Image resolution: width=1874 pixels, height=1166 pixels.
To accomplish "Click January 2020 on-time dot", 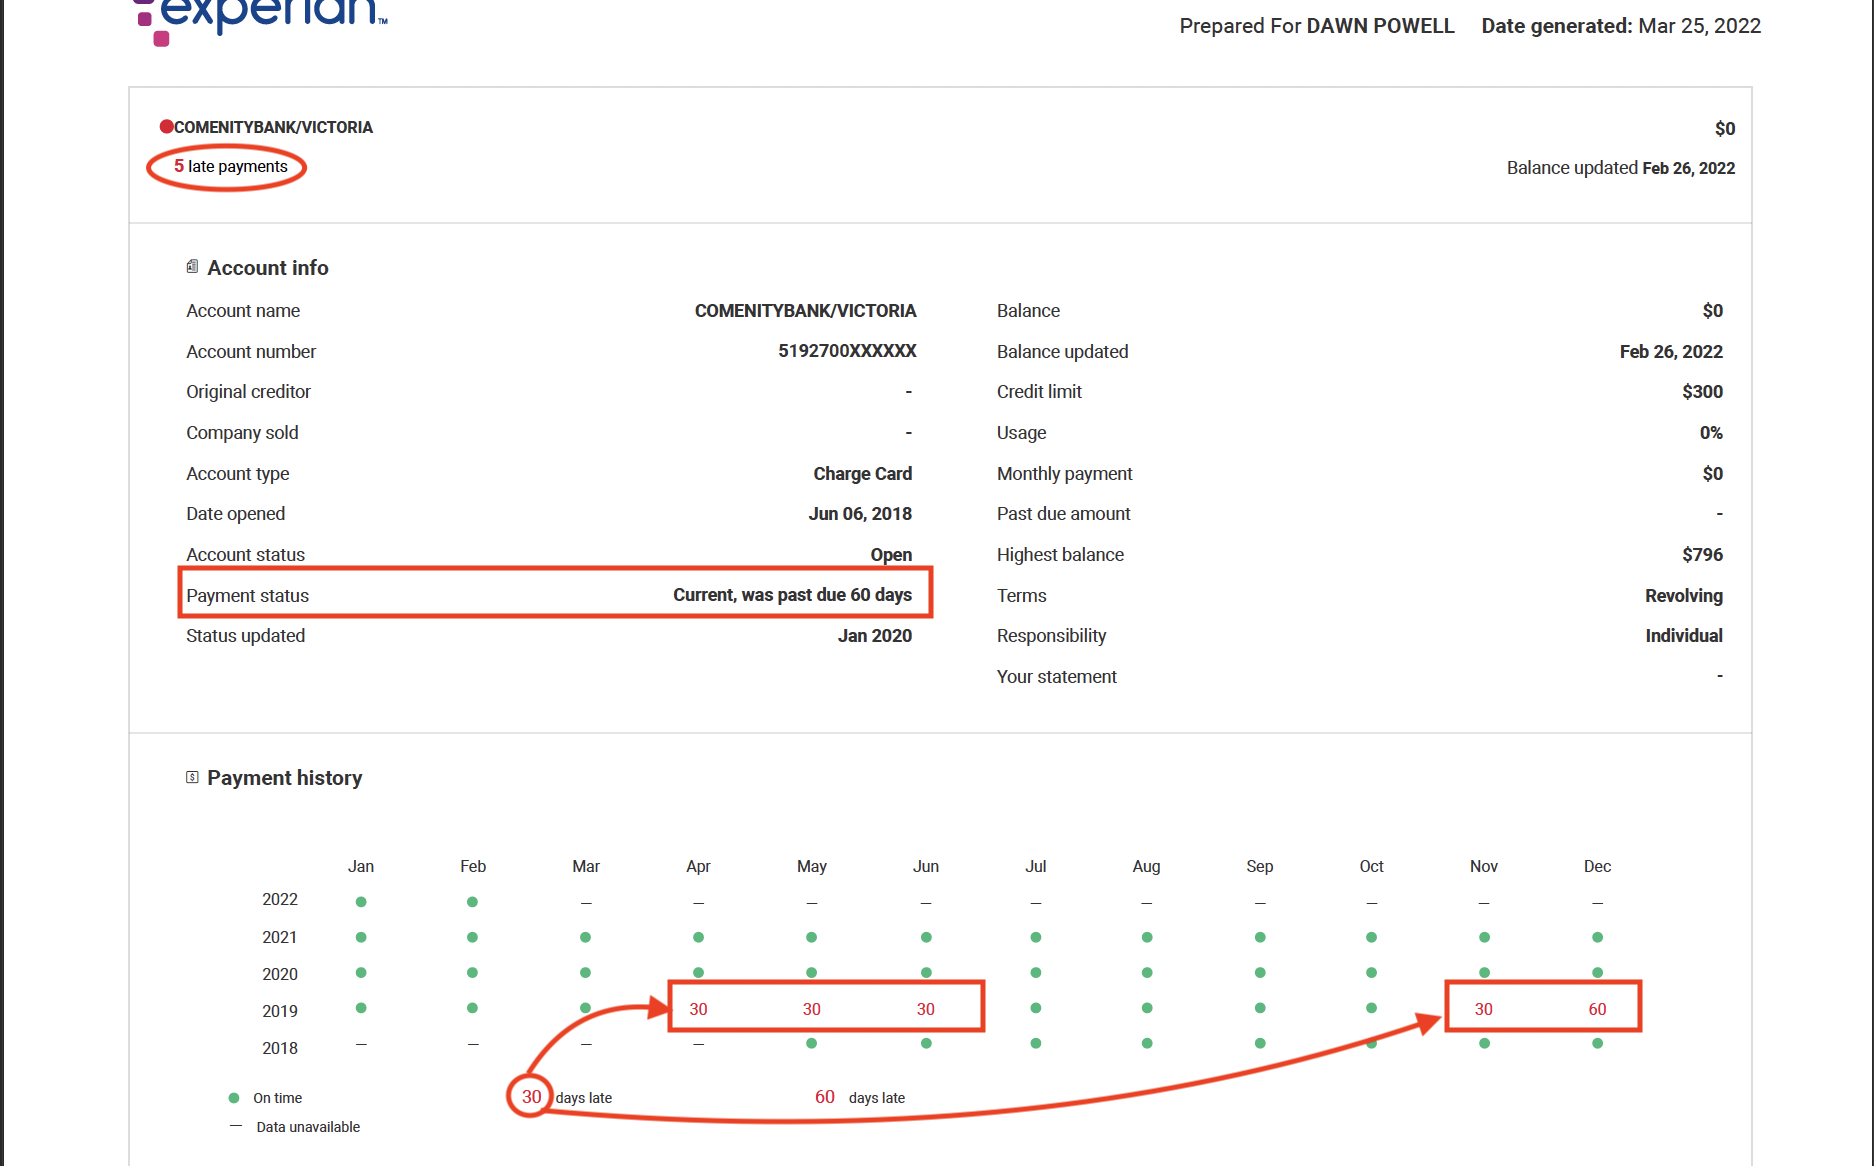I will point(361,972).
